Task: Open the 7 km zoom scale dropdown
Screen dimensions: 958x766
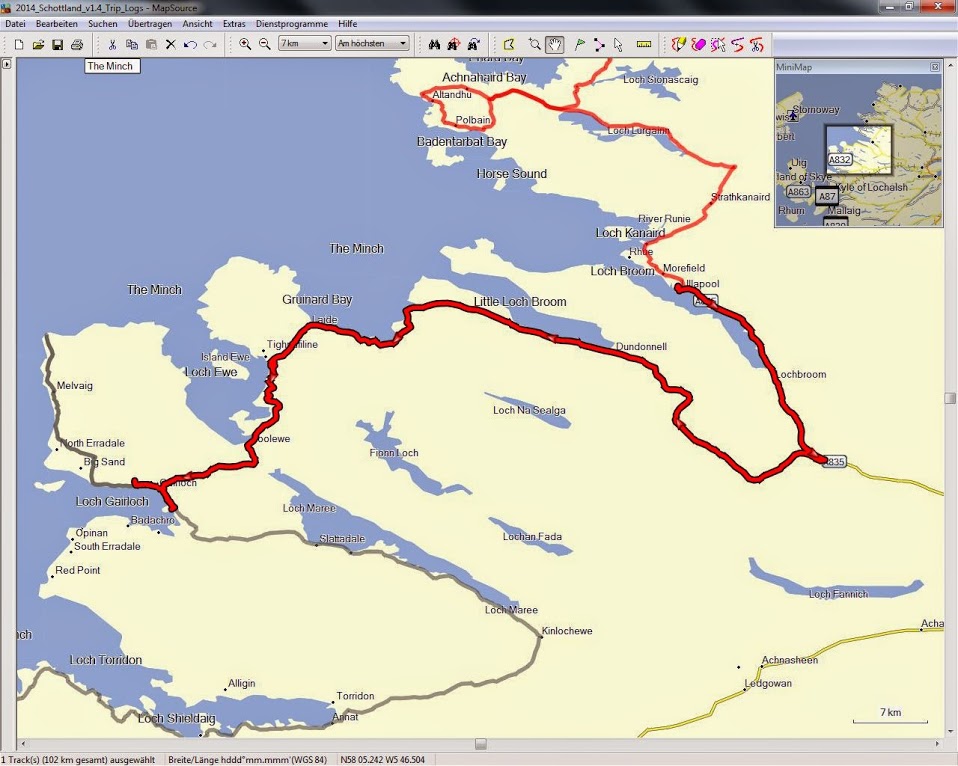Action: pos(305,44)
